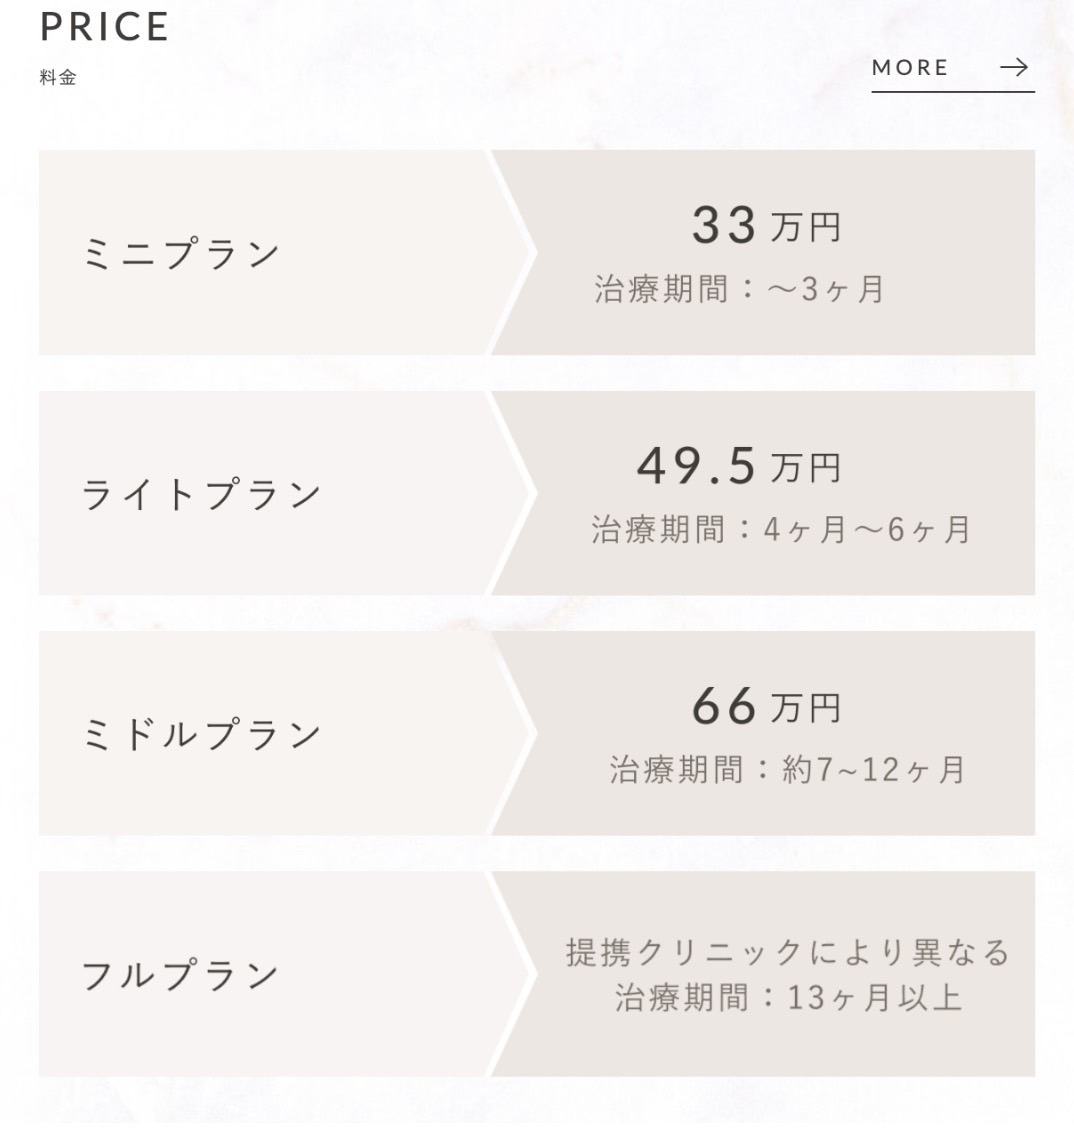Select the ミニプラン label

(x=182, y=254)
